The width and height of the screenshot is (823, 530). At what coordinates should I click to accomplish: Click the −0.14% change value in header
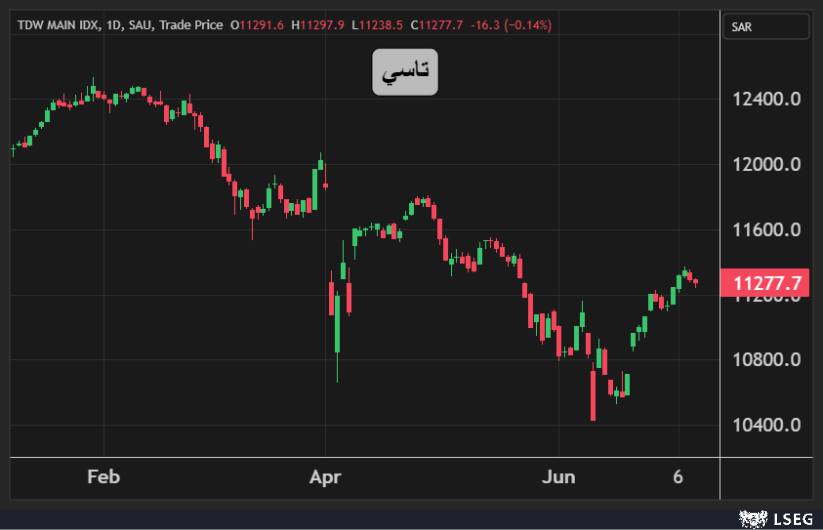click(532, 25)
